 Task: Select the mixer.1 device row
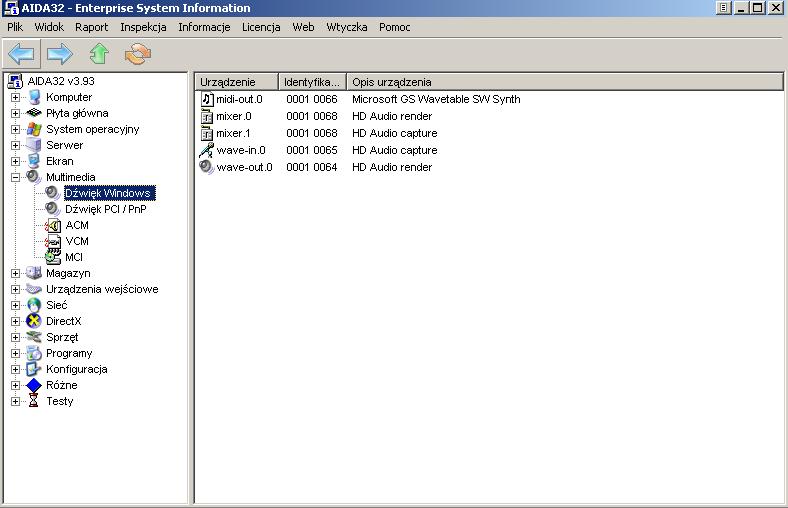488,133
